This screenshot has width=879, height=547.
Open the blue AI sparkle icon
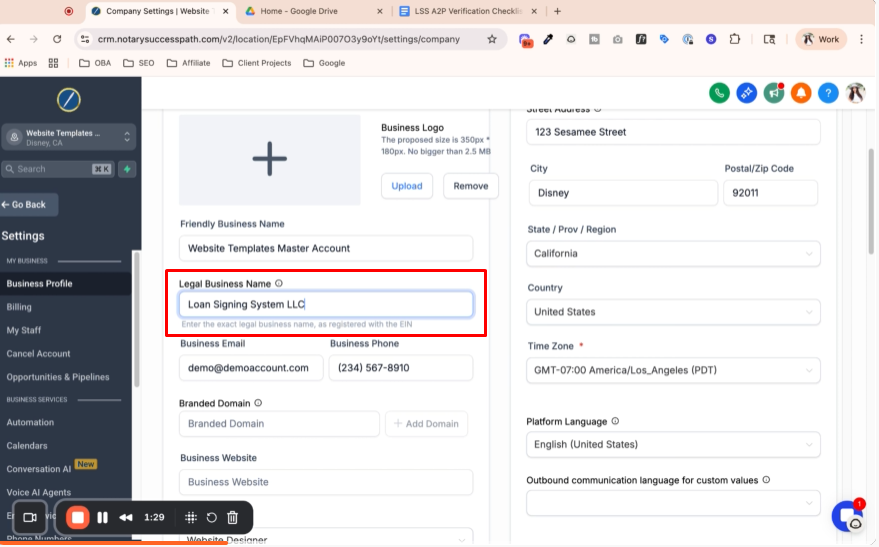(x=747, y=92)
